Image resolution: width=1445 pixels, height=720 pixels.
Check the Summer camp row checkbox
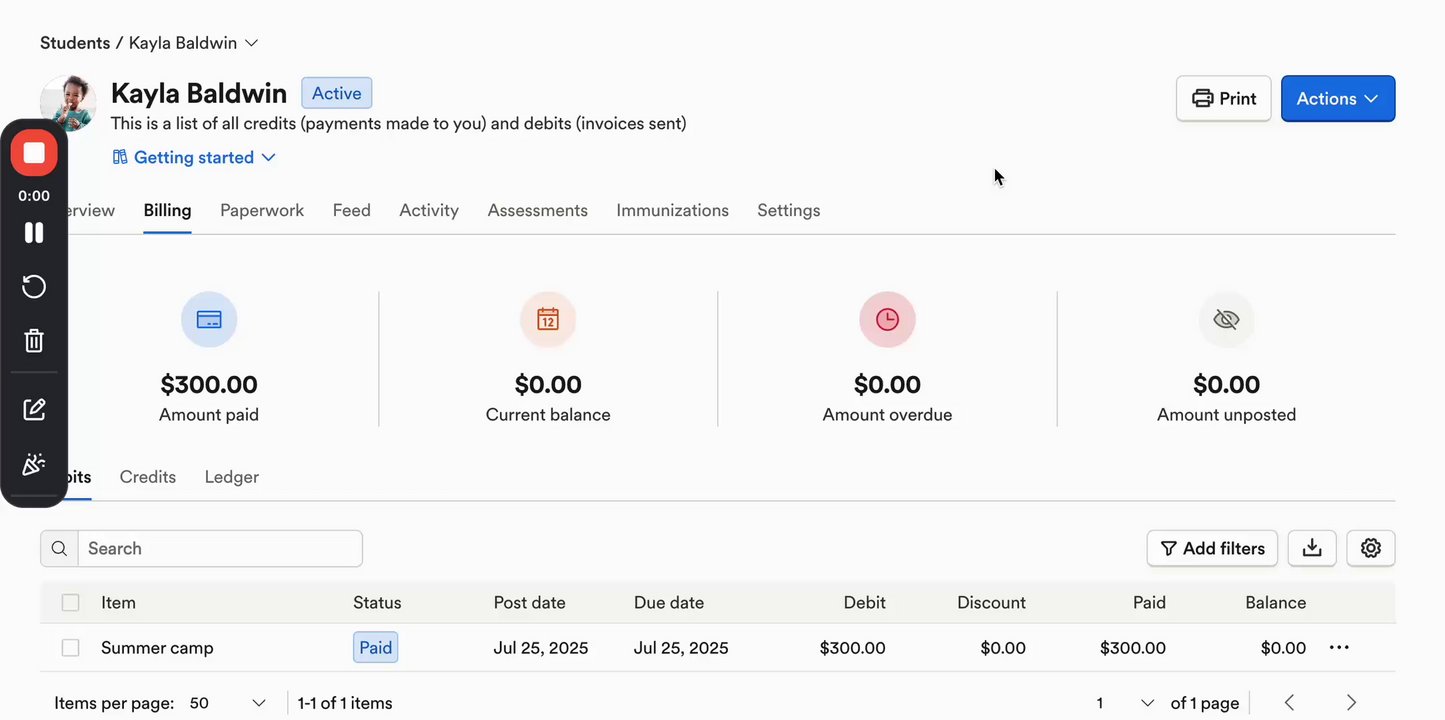(70, 648)
